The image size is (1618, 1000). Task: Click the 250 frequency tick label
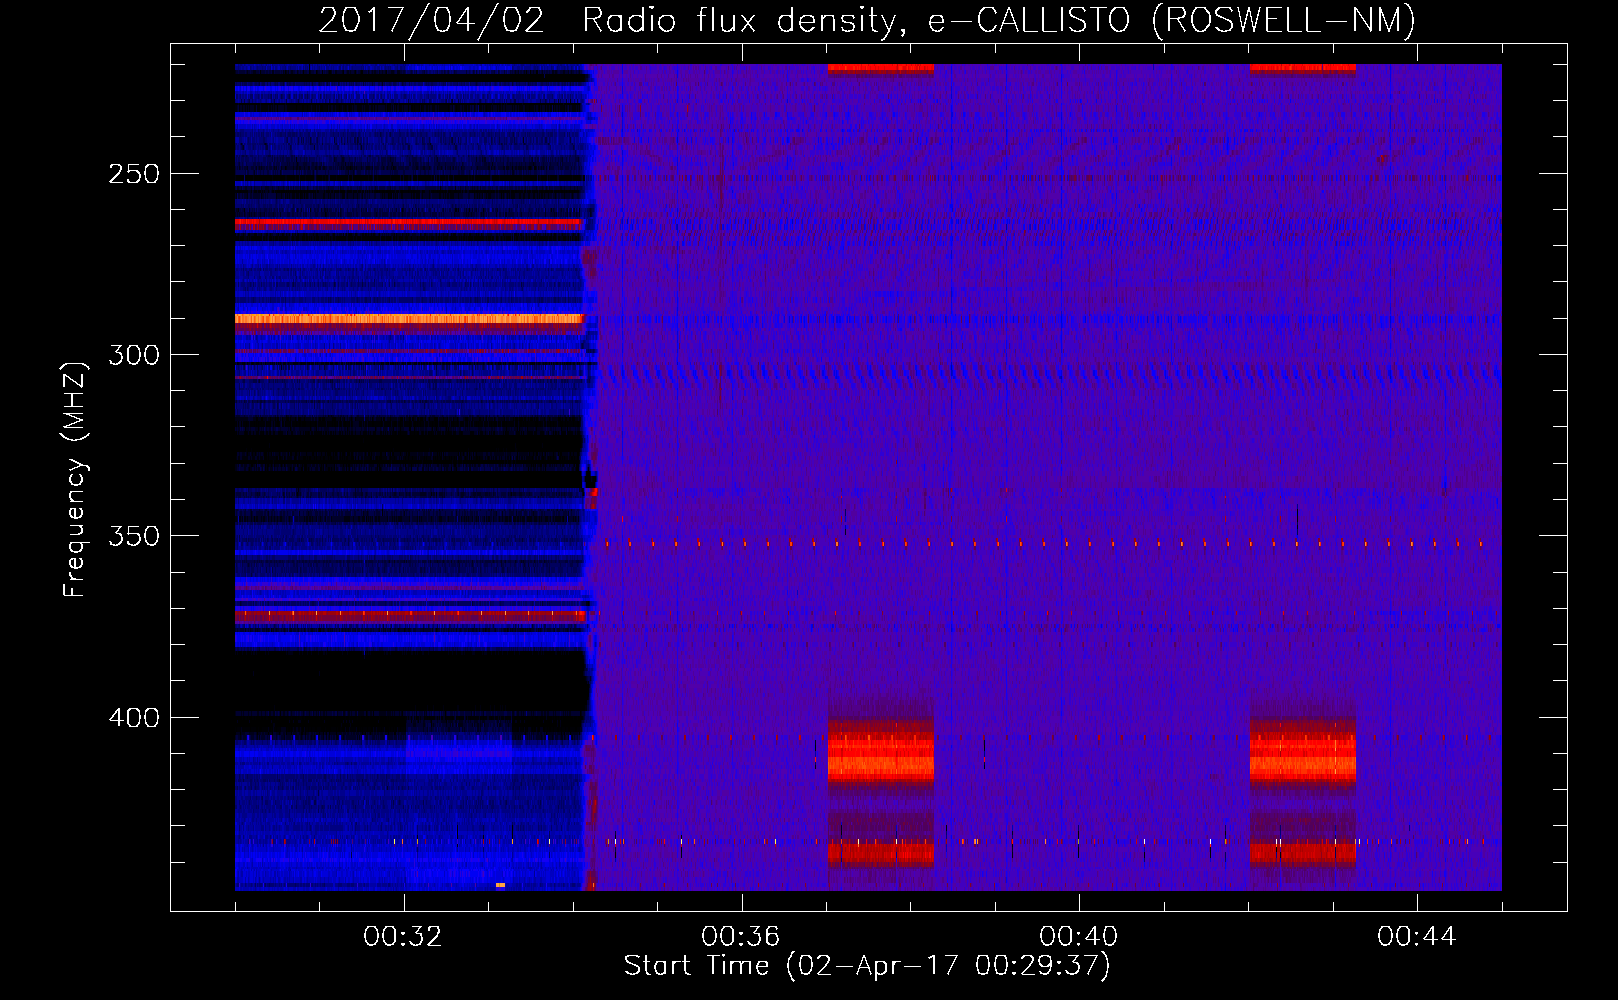click(134, 174)
